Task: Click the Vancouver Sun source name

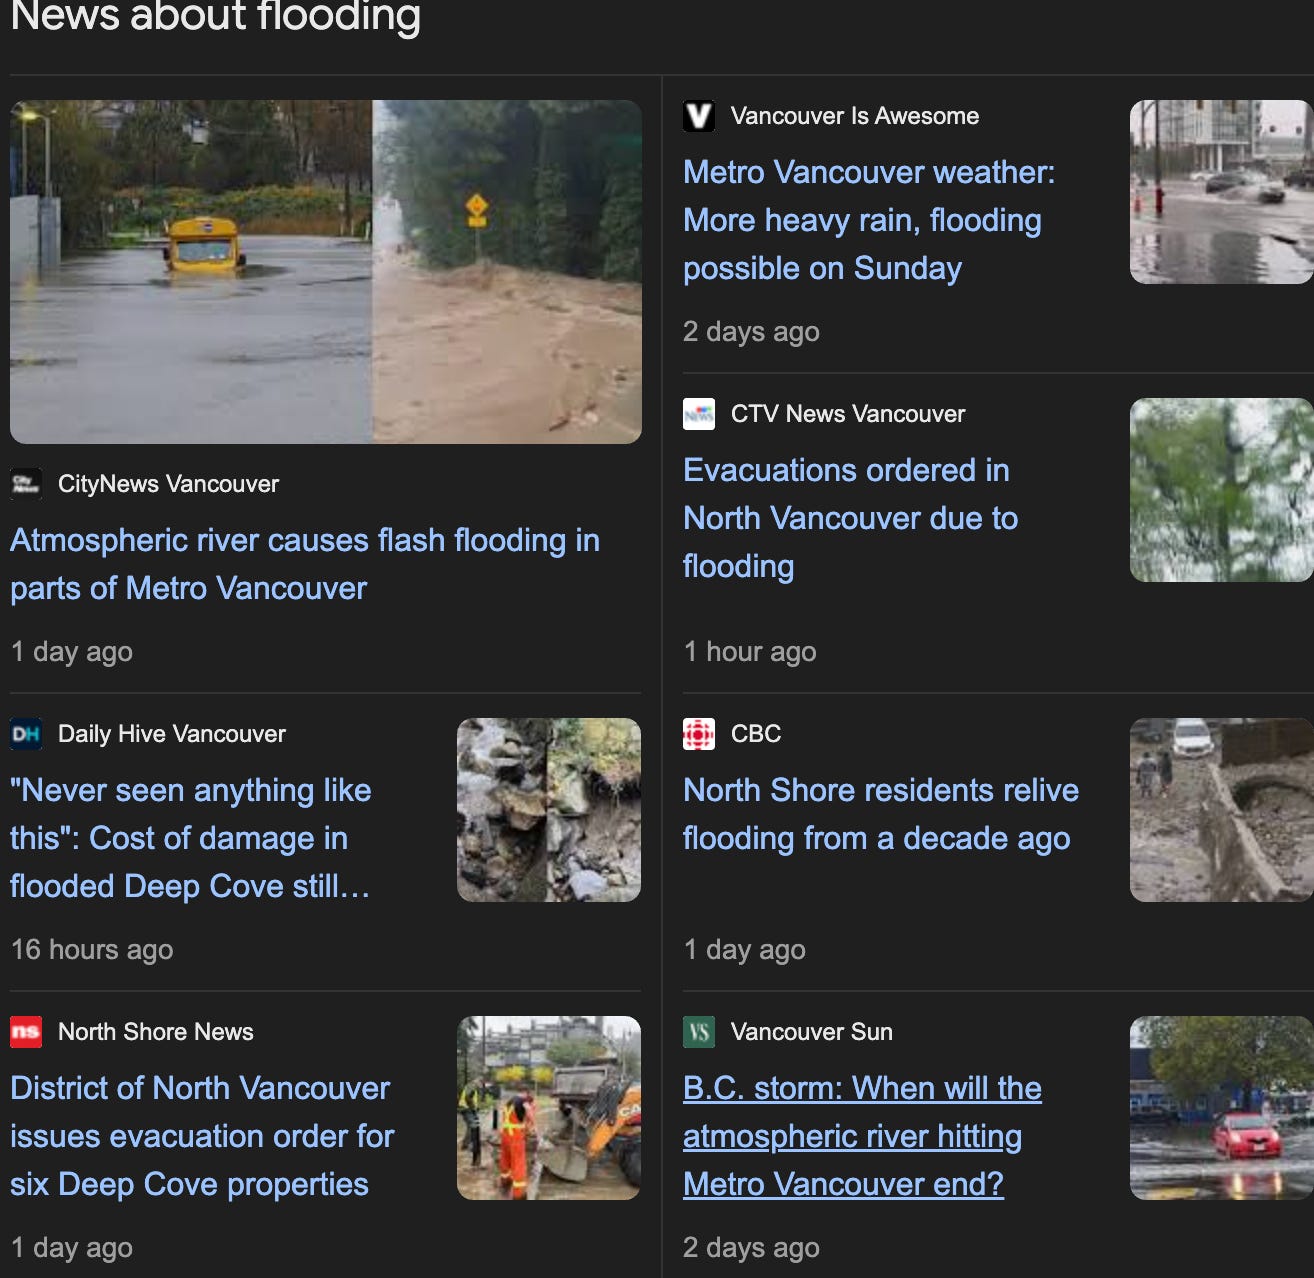Action: pos(812,1032)
